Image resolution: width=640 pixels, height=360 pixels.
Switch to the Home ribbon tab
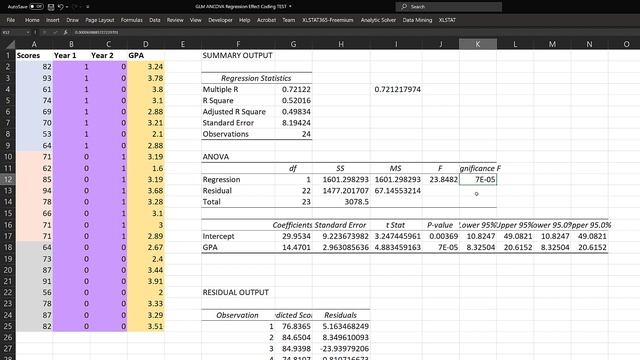coord(32,20)
